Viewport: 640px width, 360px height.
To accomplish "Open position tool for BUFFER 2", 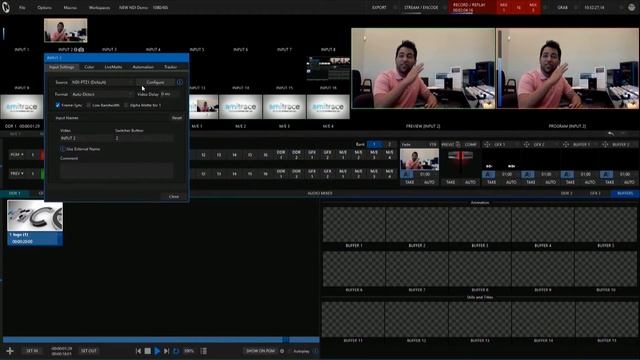I will click(x=605, y=144).
